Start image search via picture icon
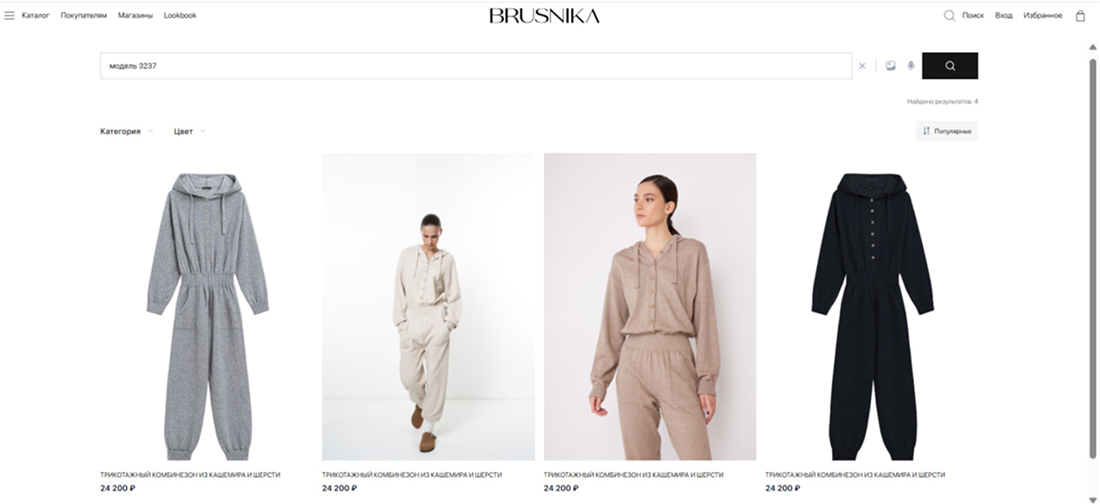Screen dimensions: 1100x504 pos(890,66)
